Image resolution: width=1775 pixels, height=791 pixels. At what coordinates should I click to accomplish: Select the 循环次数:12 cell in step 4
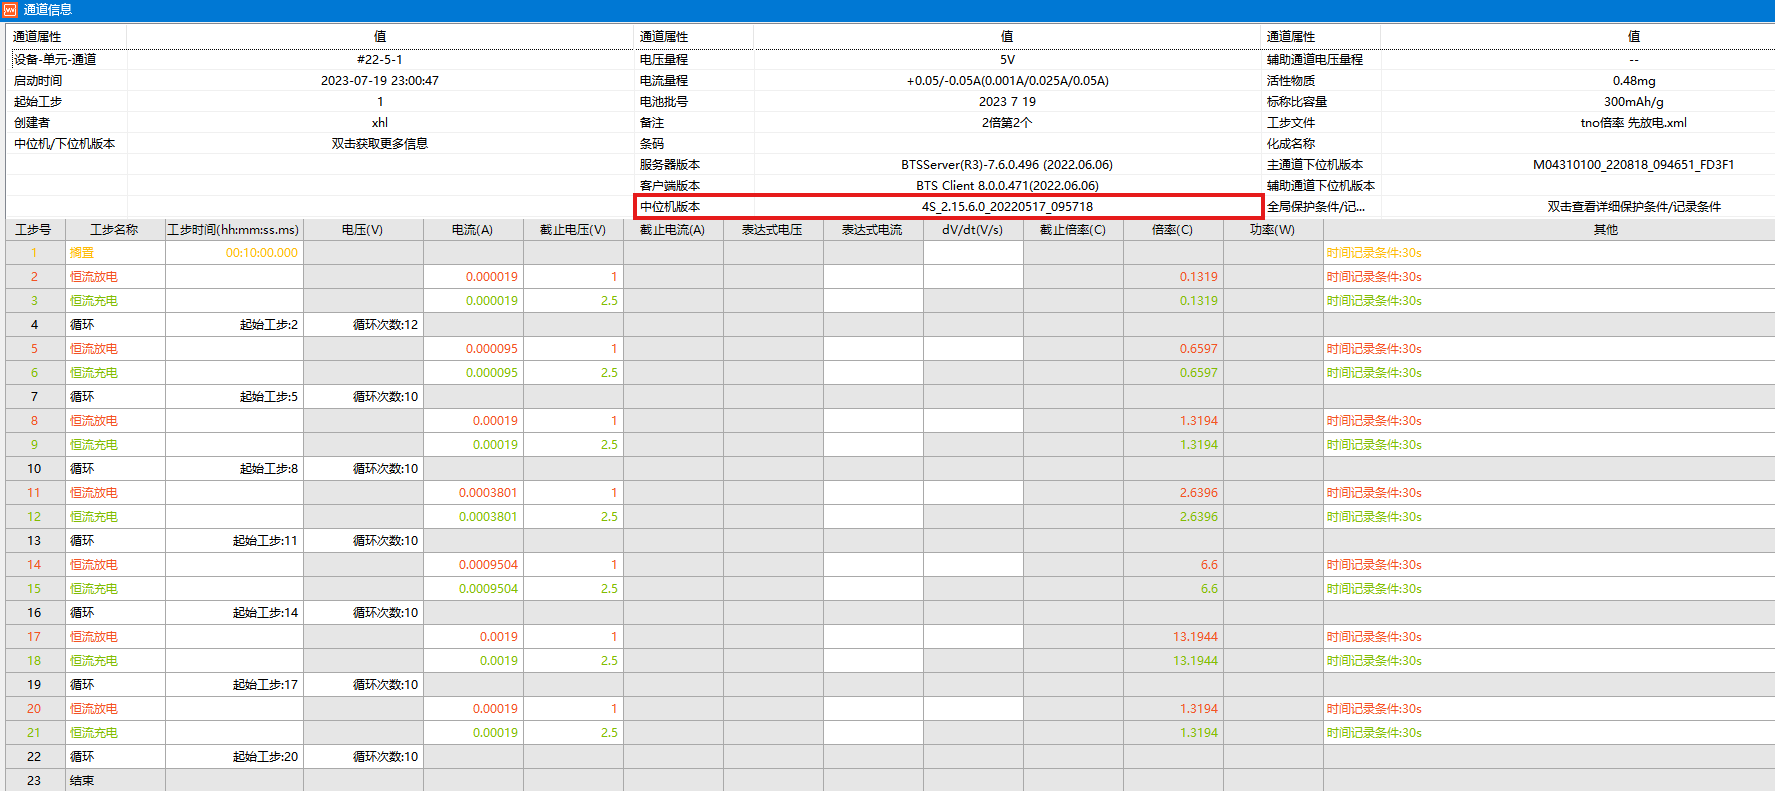click(385, 325)
